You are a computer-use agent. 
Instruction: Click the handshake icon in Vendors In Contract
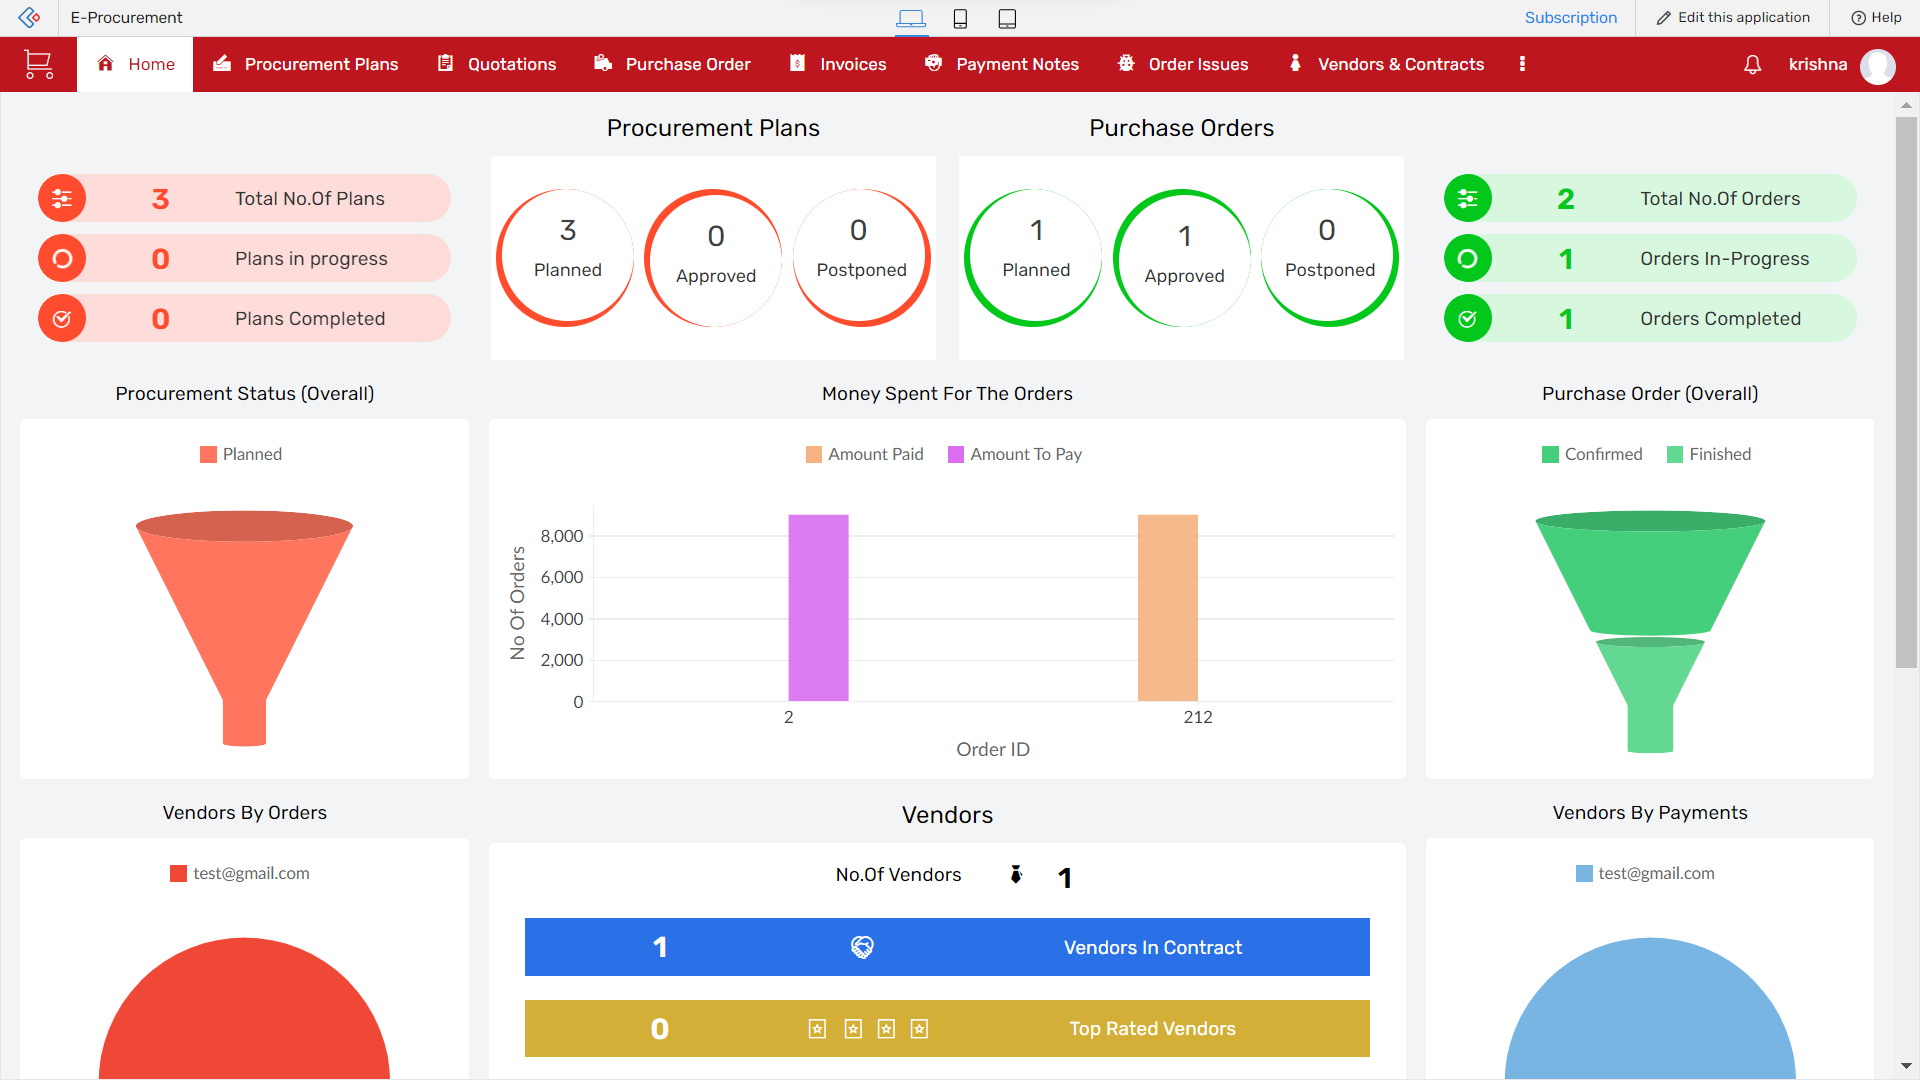(862, 947)
